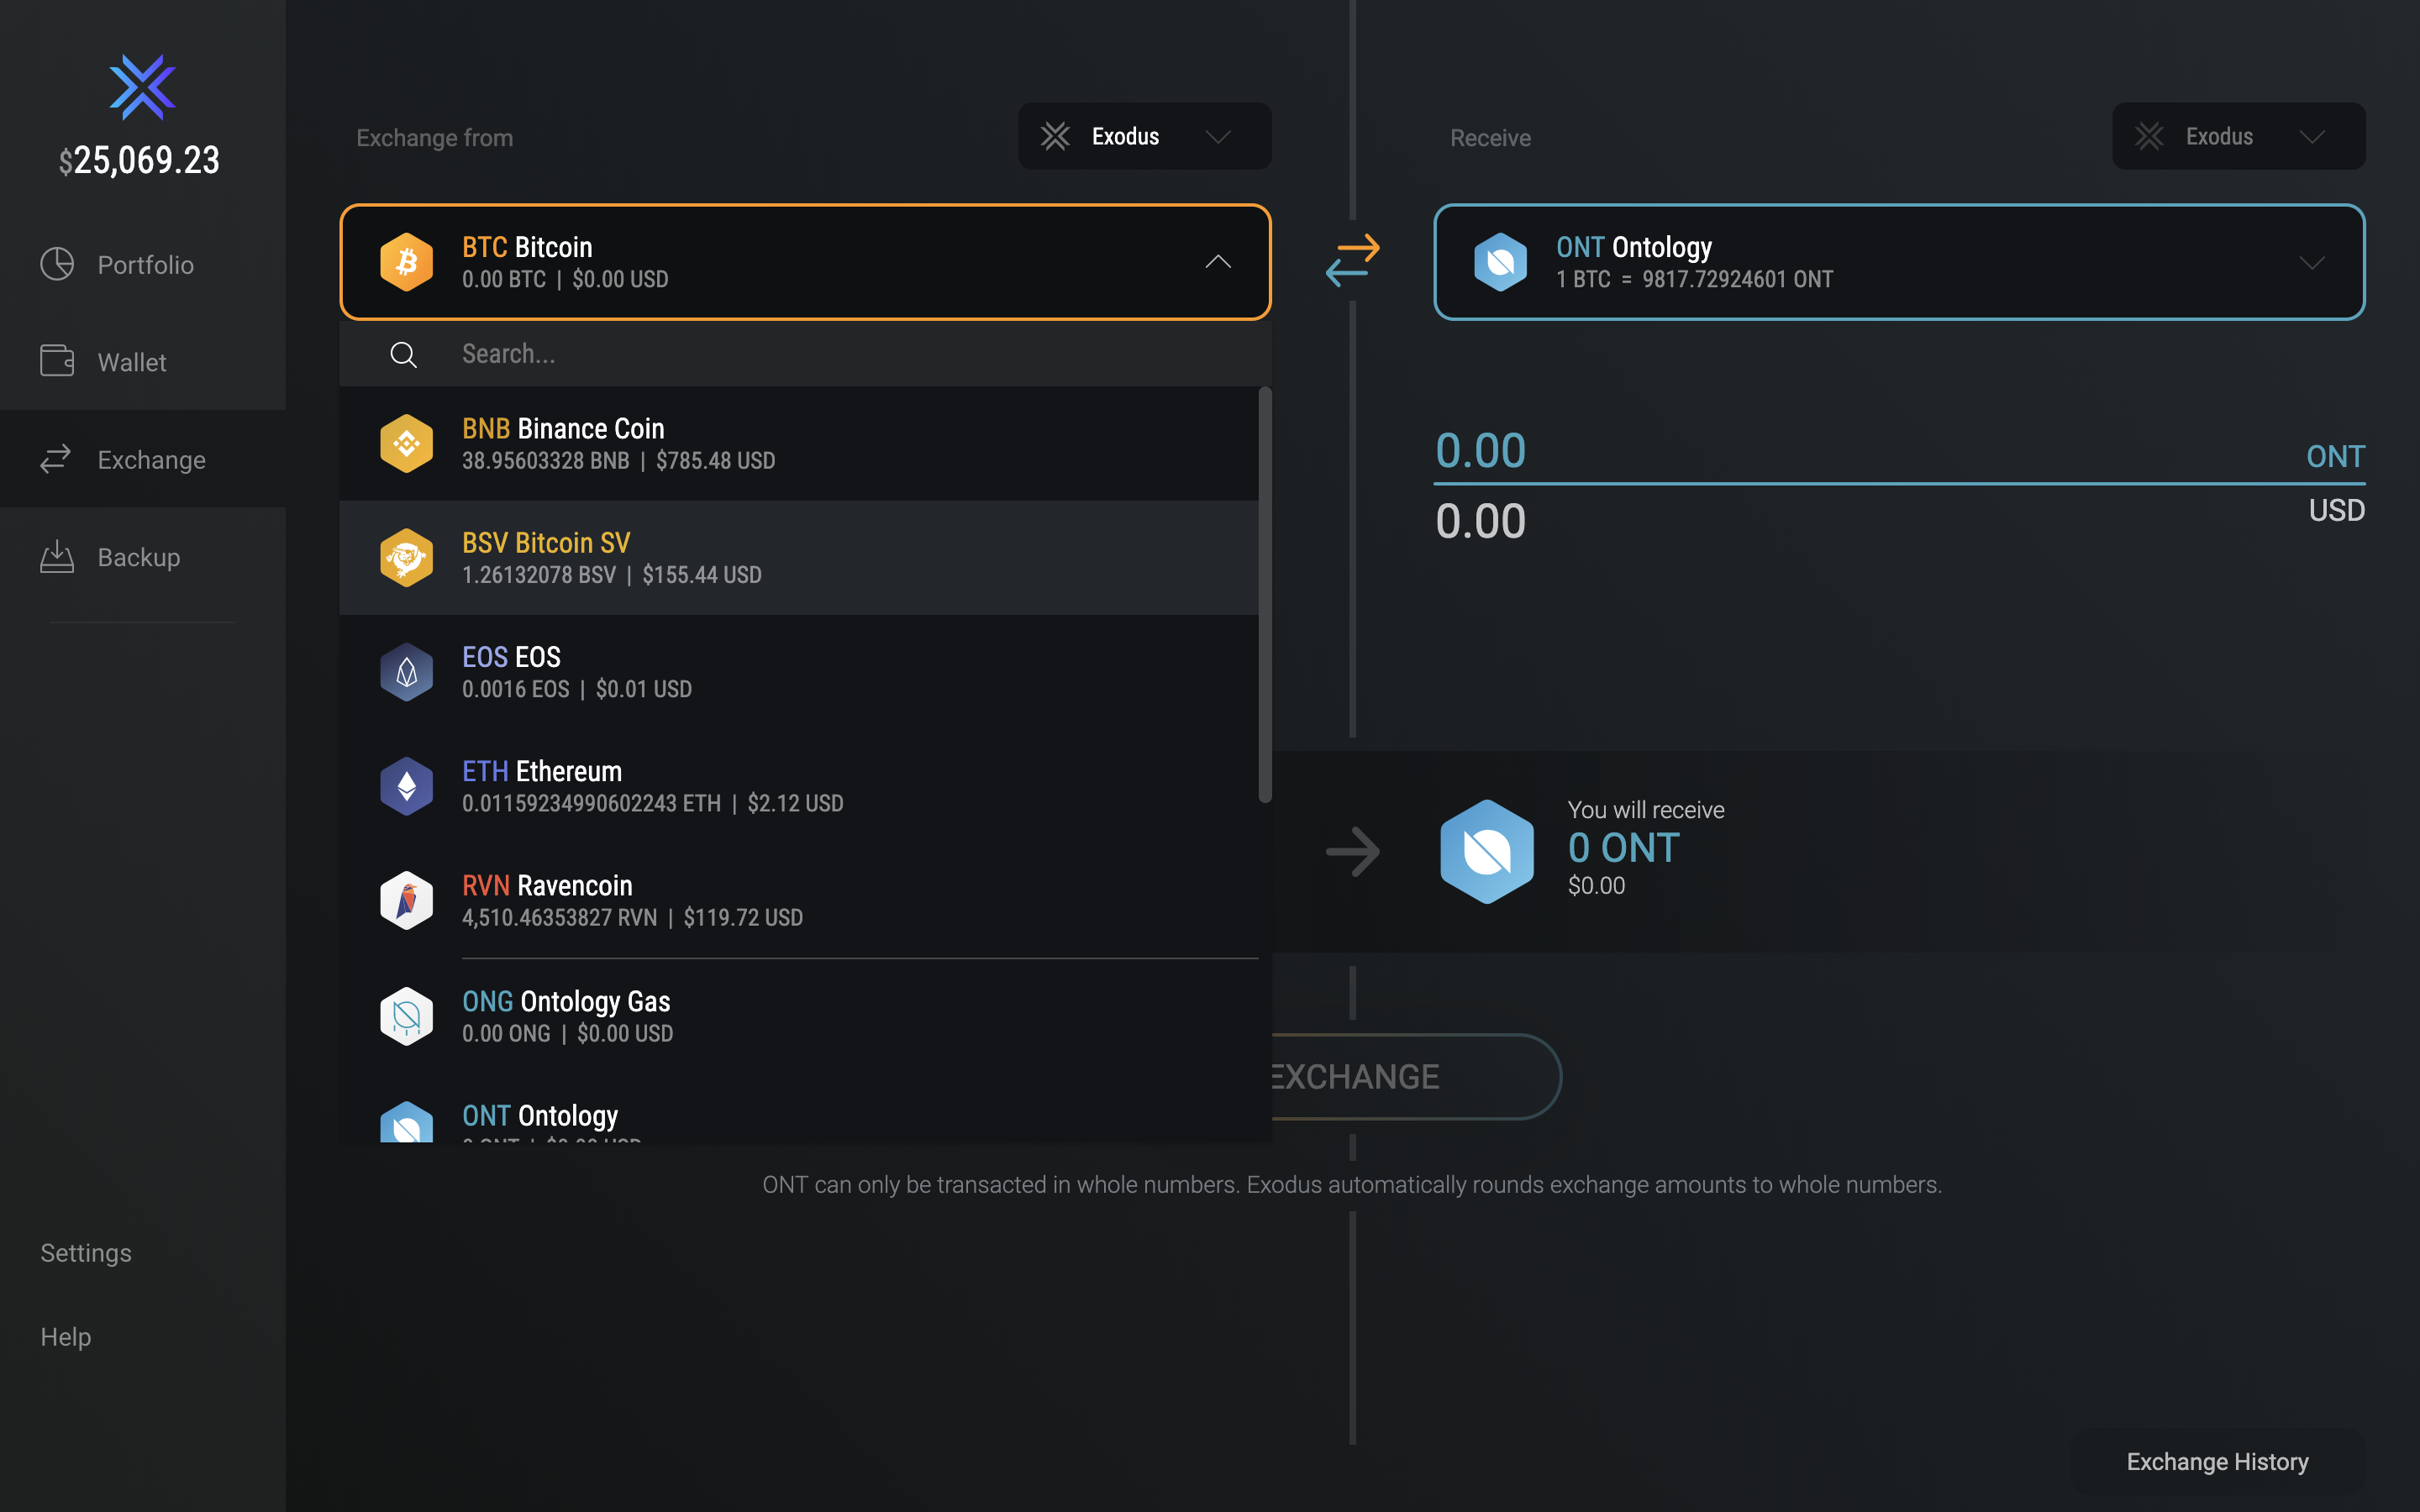Click the Ethereum hexagon icon
This screenshot has height=1512, width=2420.
[x=406, y=786]
